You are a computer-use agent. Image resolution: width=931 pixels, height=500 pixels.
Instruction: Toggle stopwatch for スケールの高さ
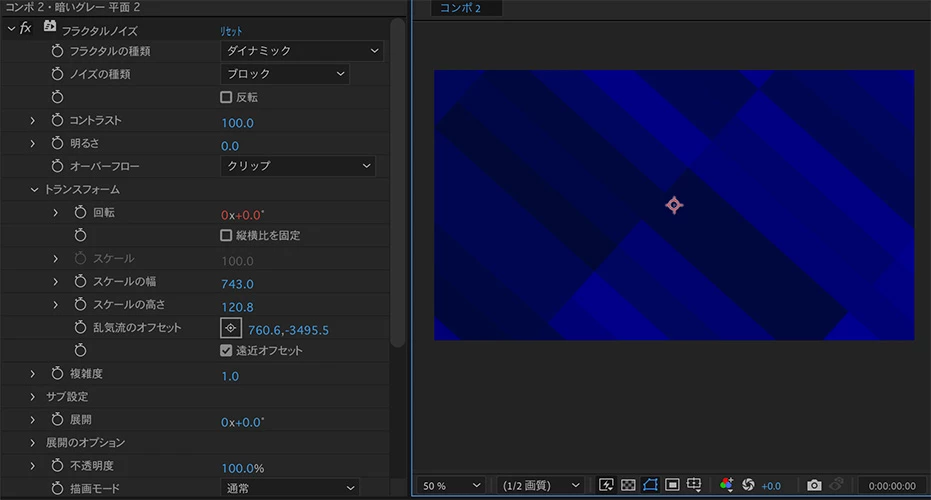point(80,304)
